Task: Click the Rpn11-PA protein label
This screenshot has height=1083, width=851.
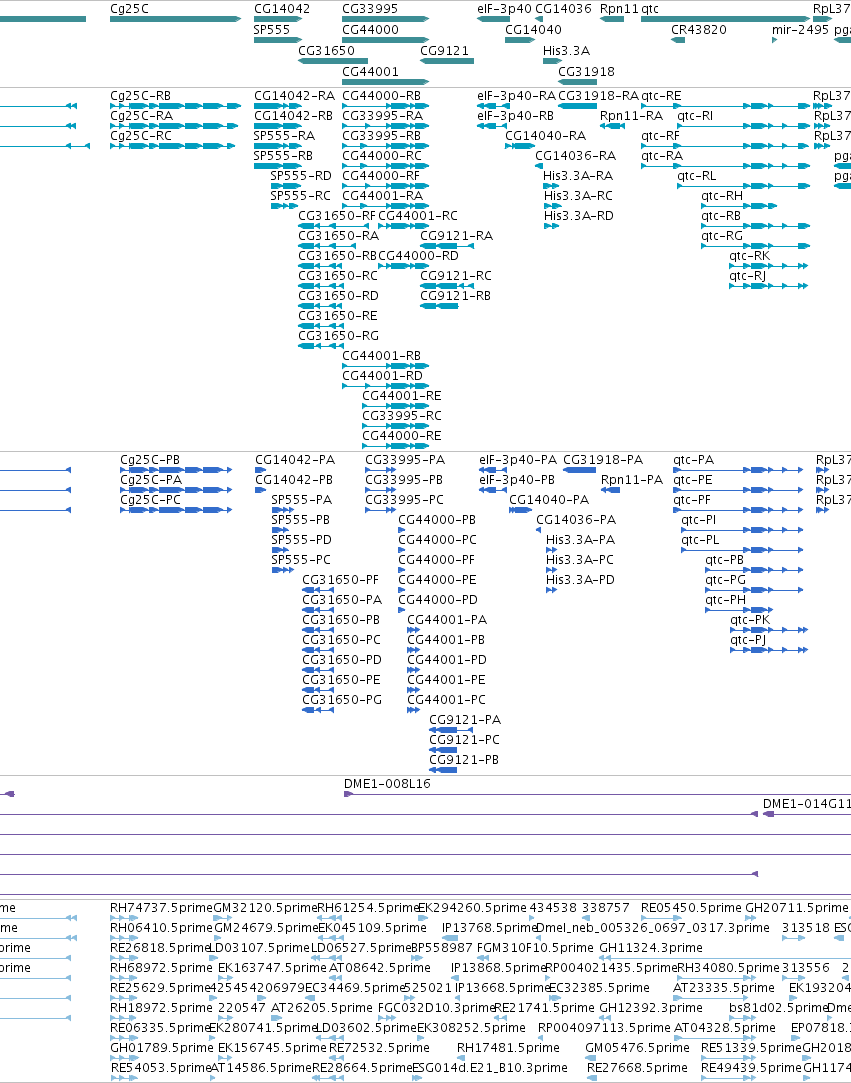Action: pyautogui.click(x=632, y=479)
